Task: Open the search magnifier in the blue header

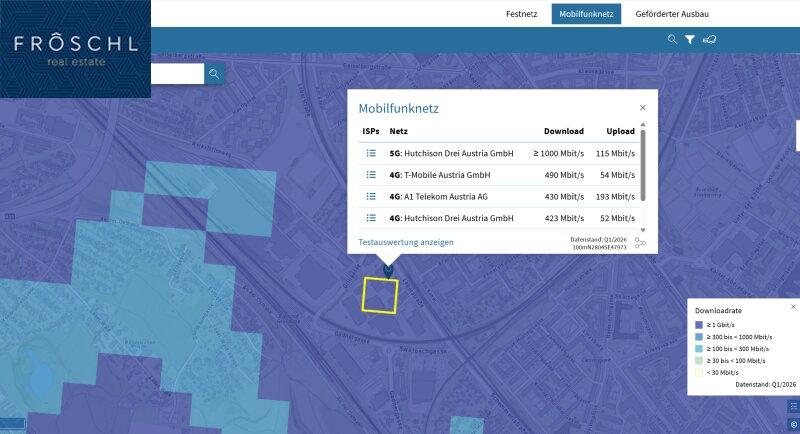Action: point(672,39)
